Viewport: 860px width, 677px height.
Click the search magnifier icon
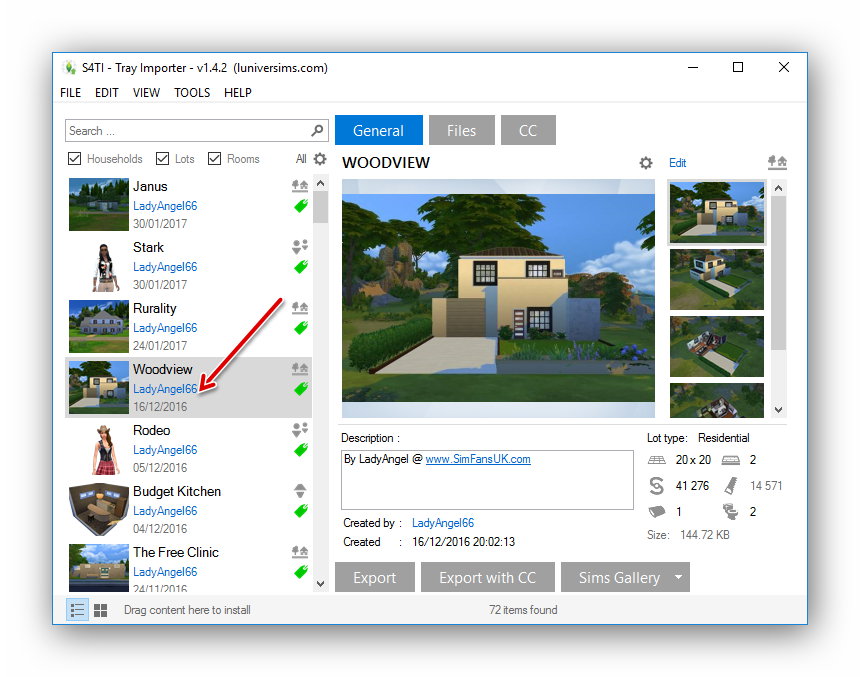pyautogui.click(x=317, y=131)
